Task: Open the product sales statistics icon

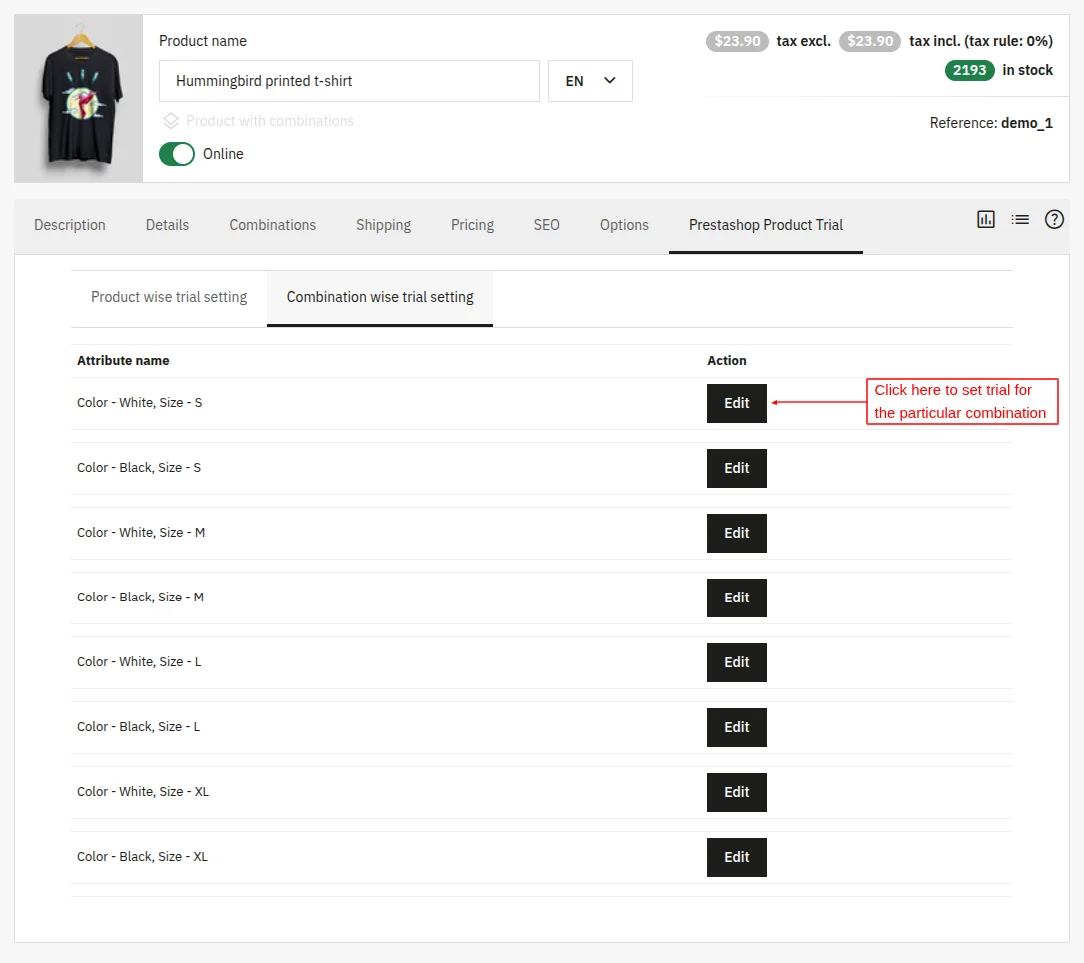Action: pyautogui.click(x=985, y=220)
